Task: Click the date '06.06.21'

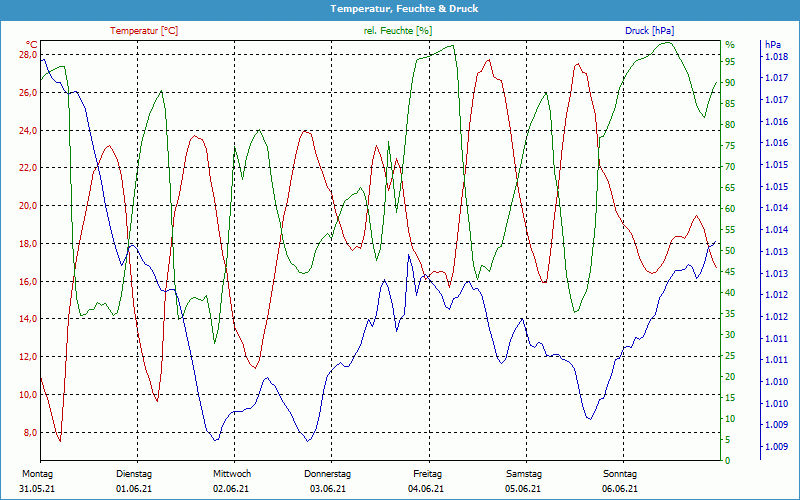Action: (619, 488)
